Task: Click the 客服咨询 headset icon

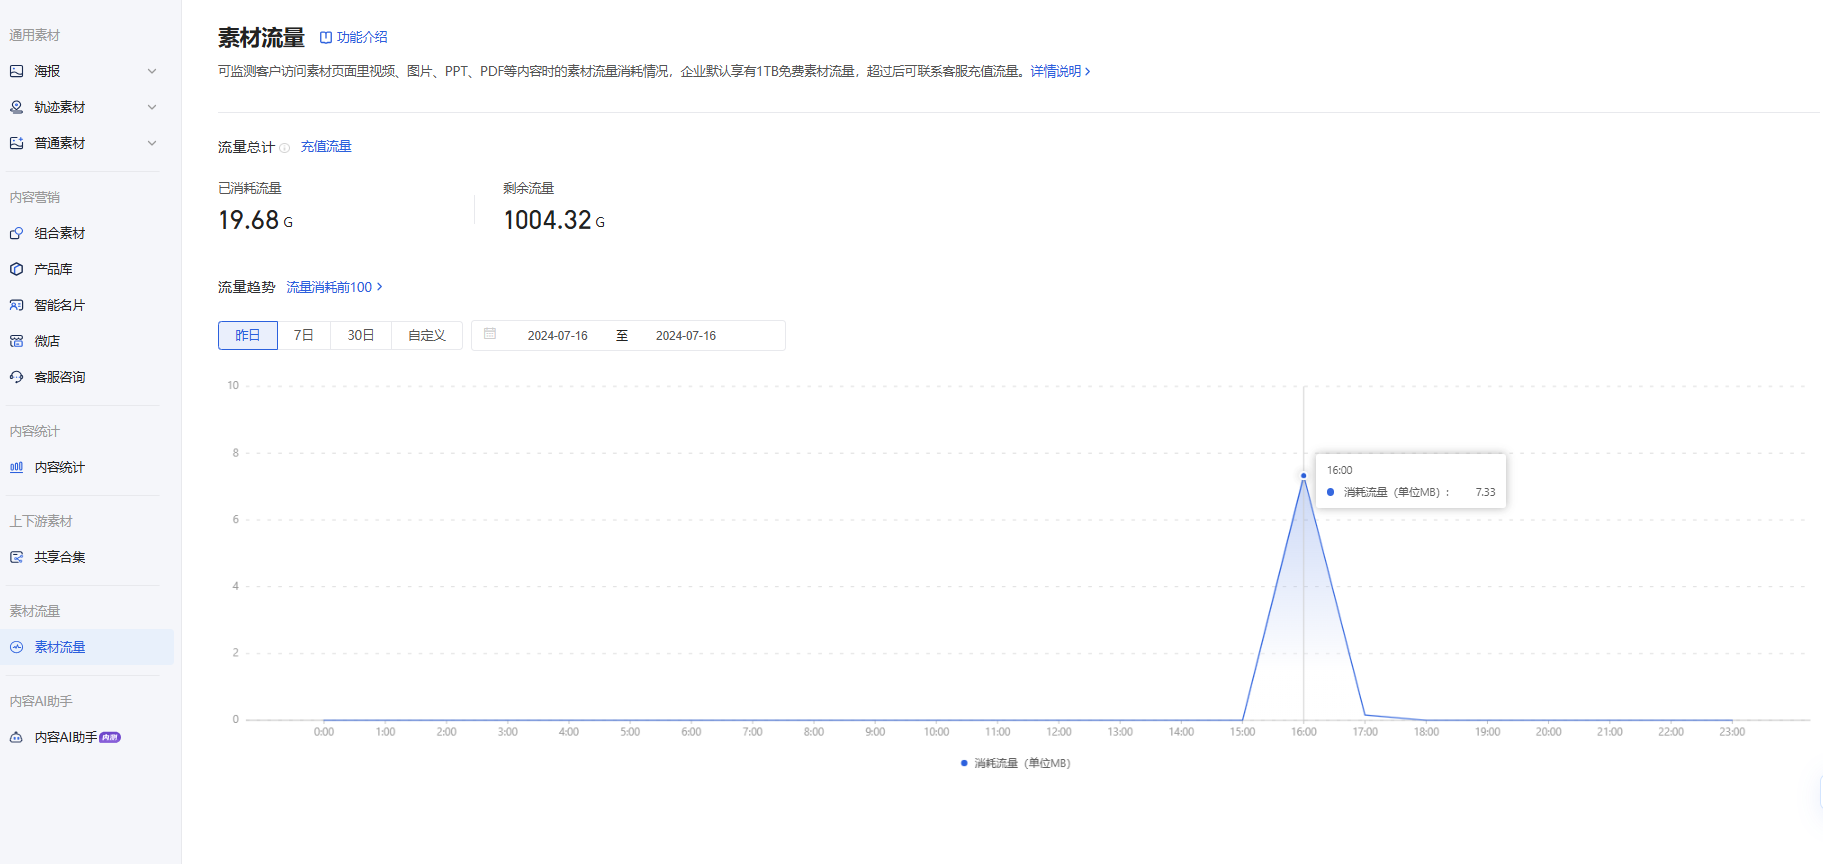Action: (x=16, y=377)
